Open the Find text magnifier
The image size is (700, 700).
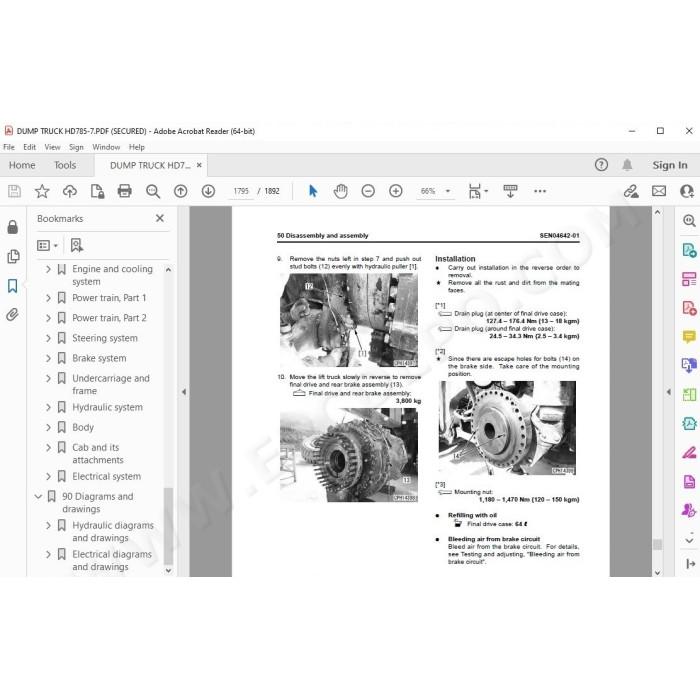click(x=153, y=192)
